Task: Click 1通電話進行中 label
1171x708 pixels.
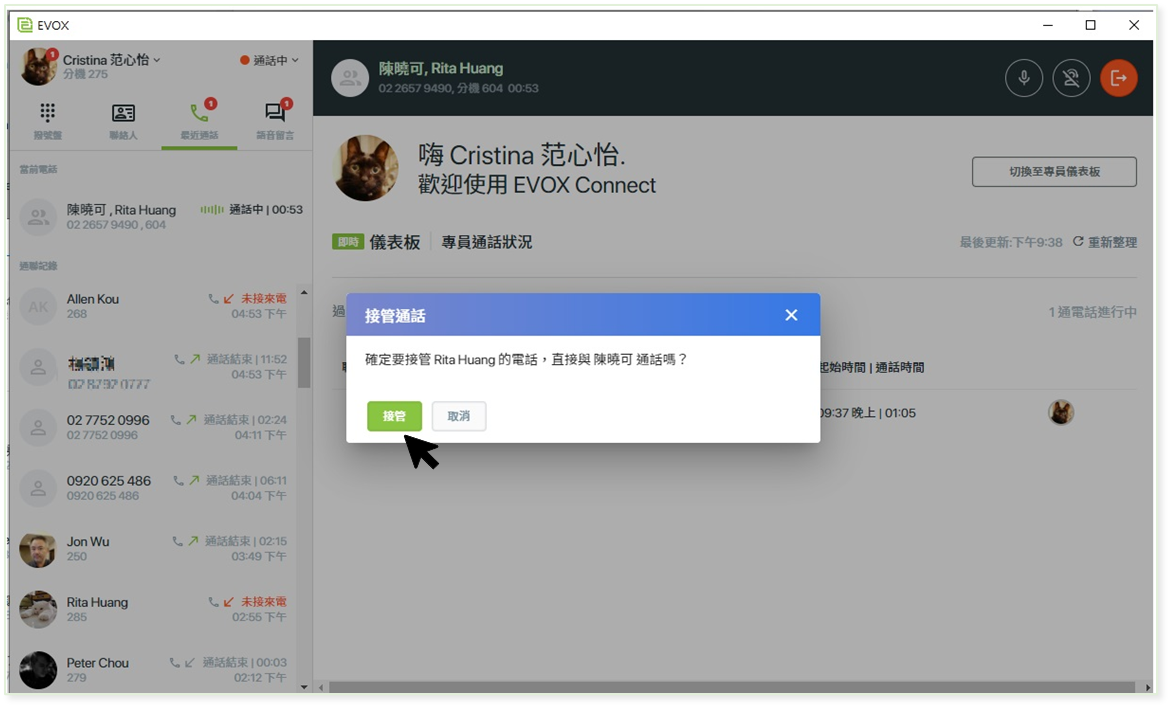Action: pyautogui.click(x=1093, y=312)
